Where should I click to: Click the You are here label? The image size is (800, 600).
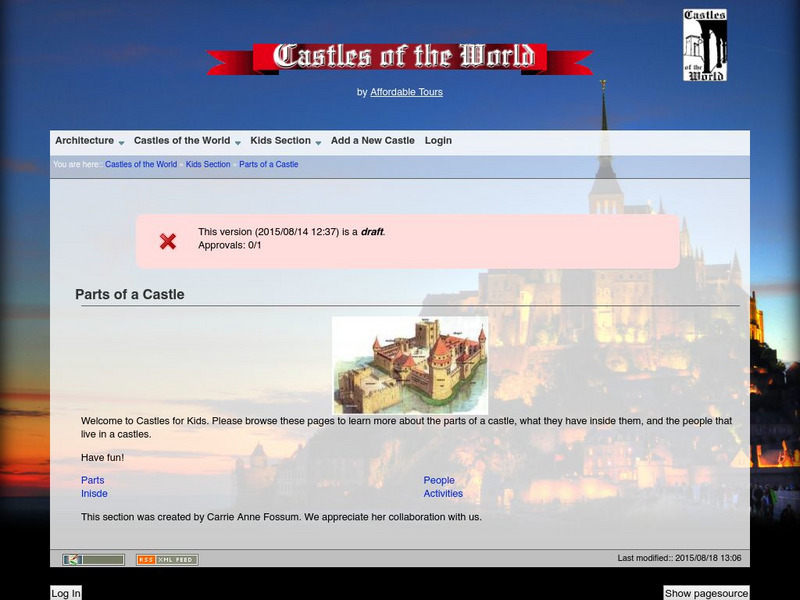click(78, 164)
